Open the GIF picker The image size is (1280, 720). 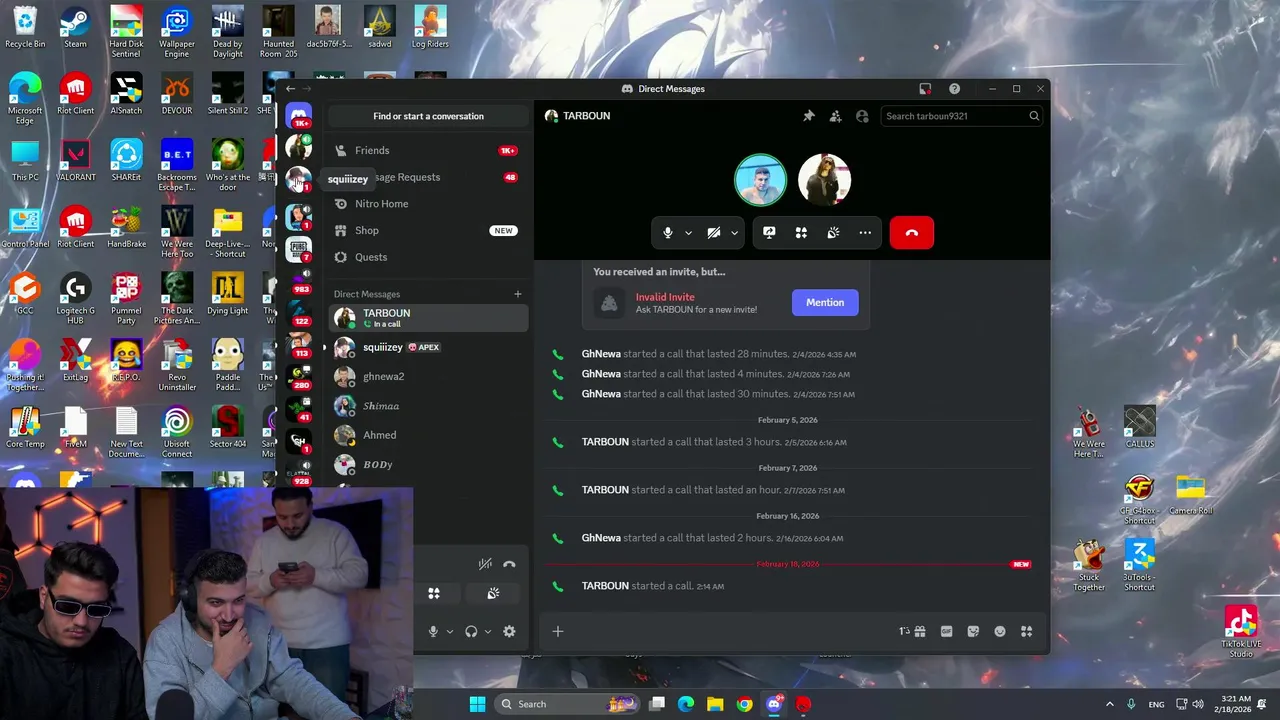tap(946, 632)
